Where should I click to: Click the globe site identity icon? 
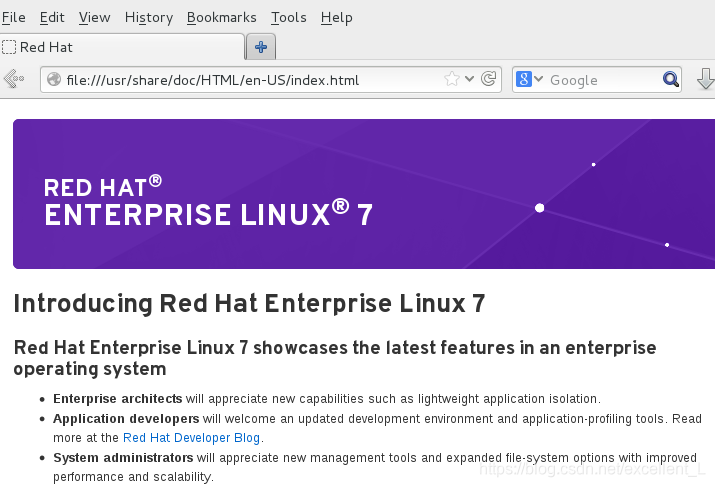point(54,79)
